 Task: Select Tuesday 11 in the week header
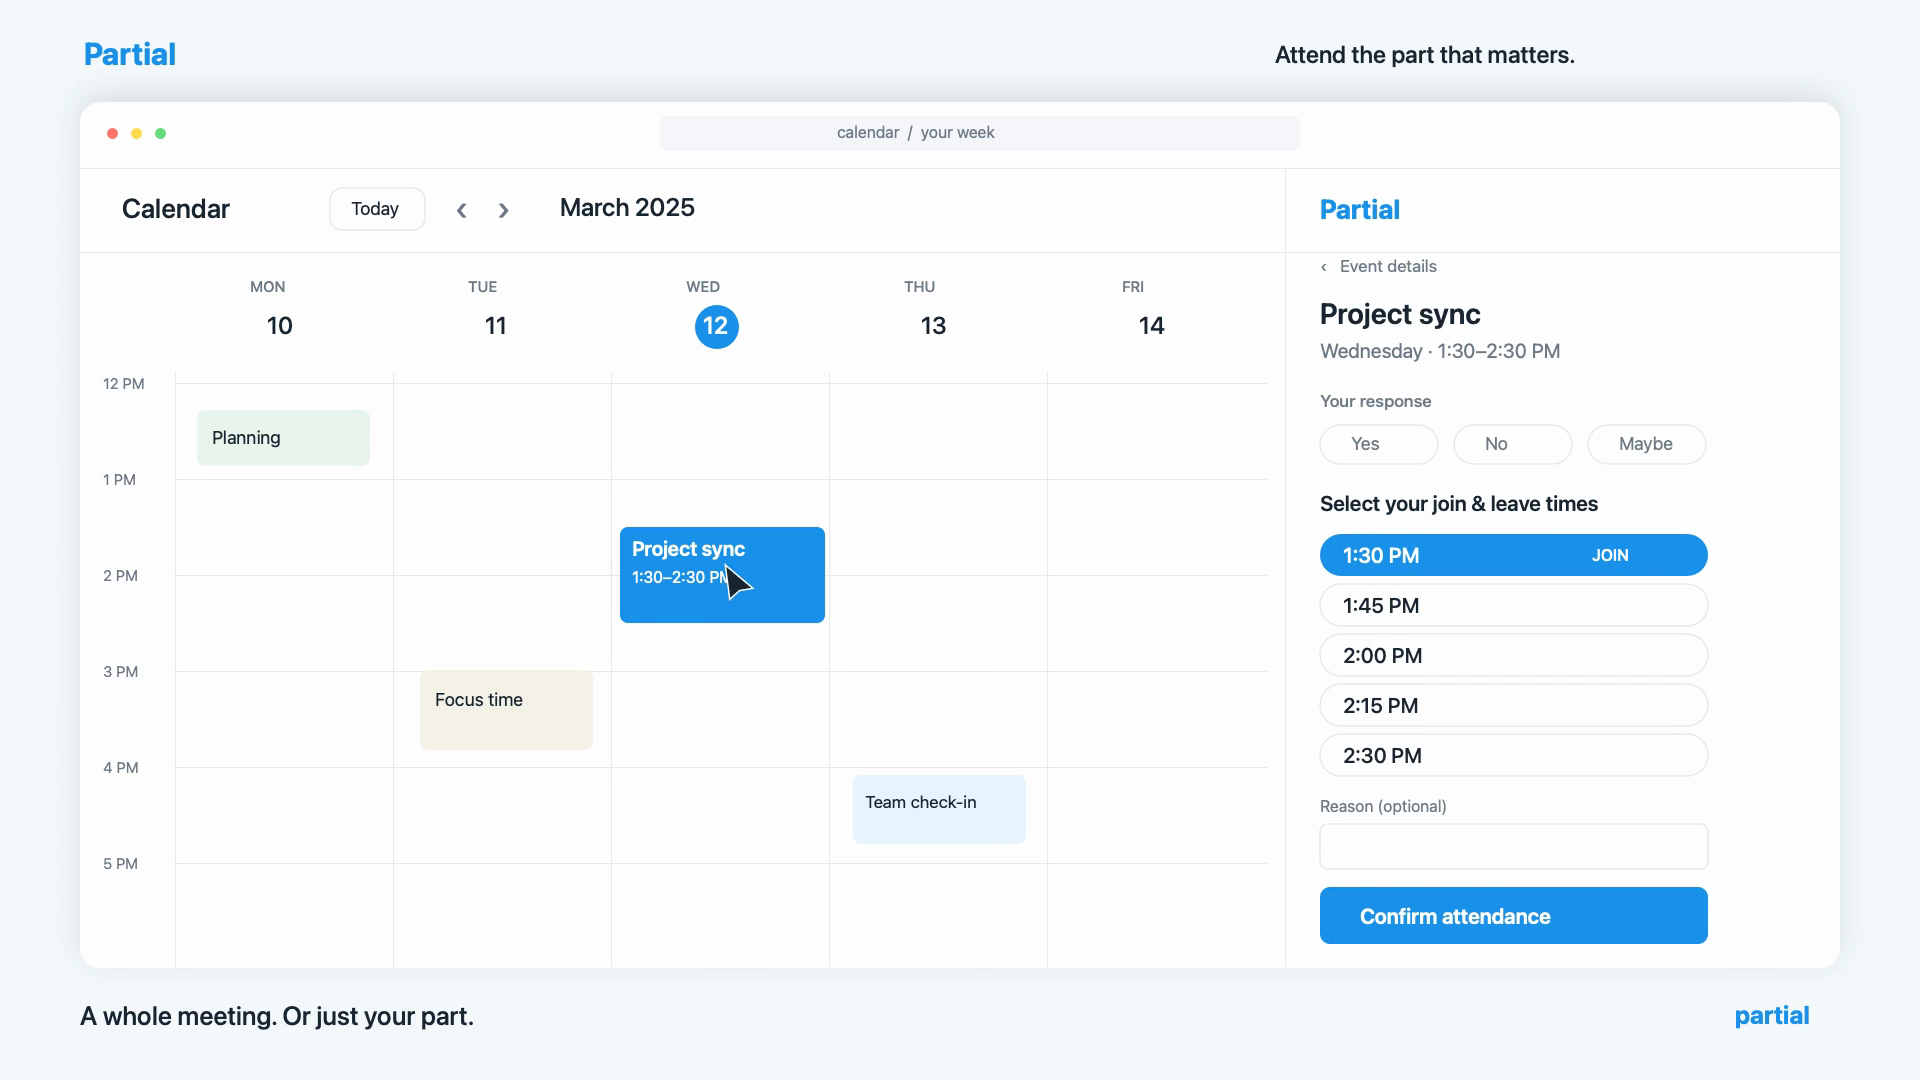(x=495, y=326)
